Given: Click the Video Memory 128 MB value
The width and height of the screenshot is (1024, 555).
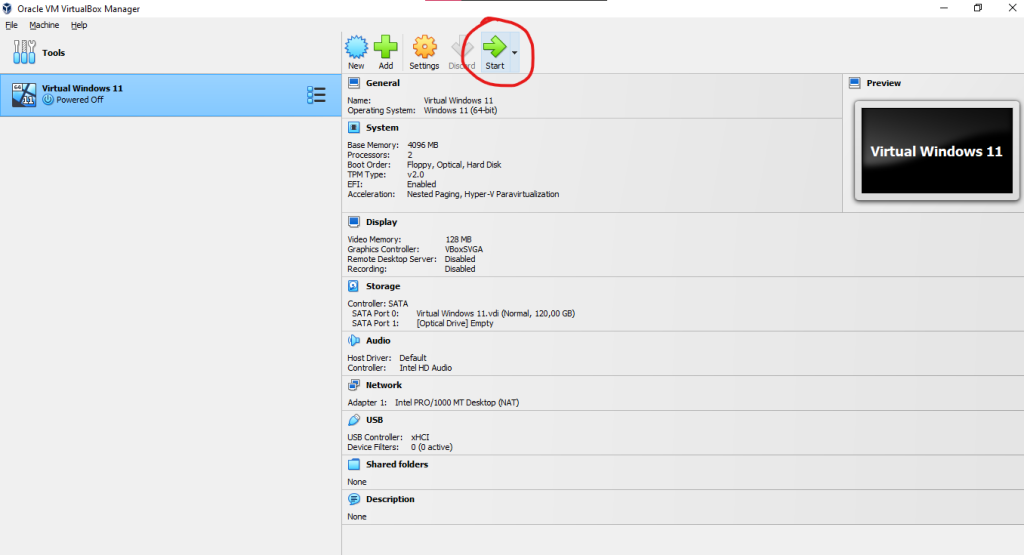Looking at the screenshot, I should [x=458, y=240].
